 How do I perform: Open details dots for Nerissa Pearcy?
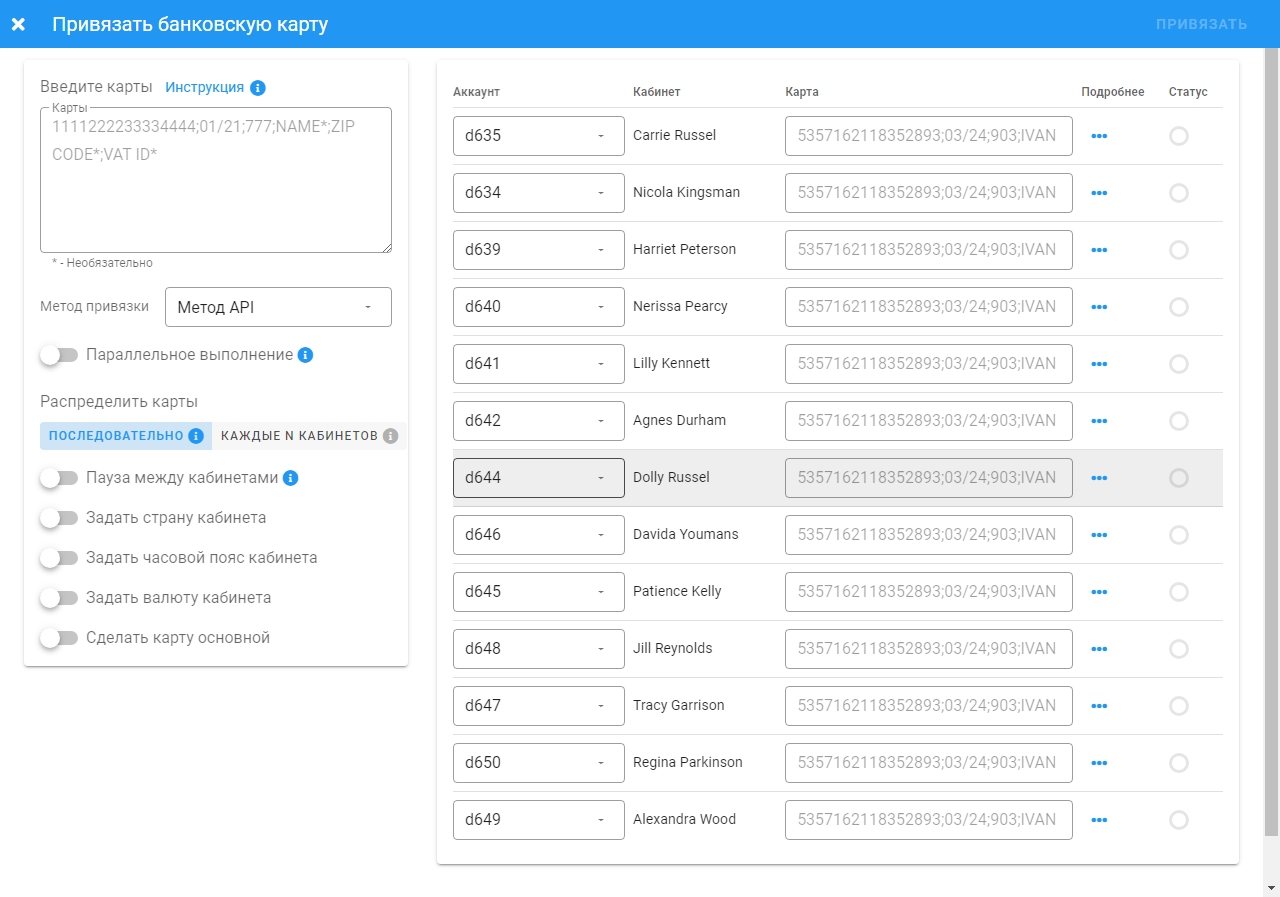pos(1100,307)
